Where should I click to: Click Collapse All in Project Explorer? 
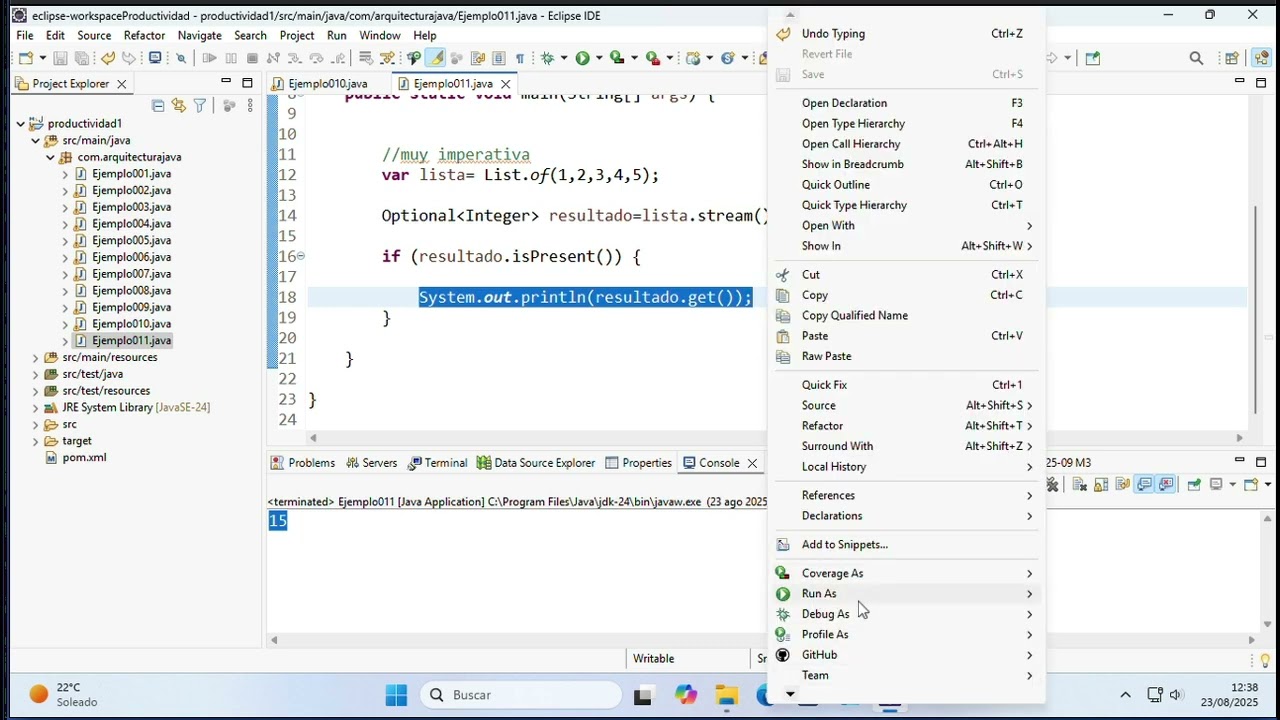158,105
